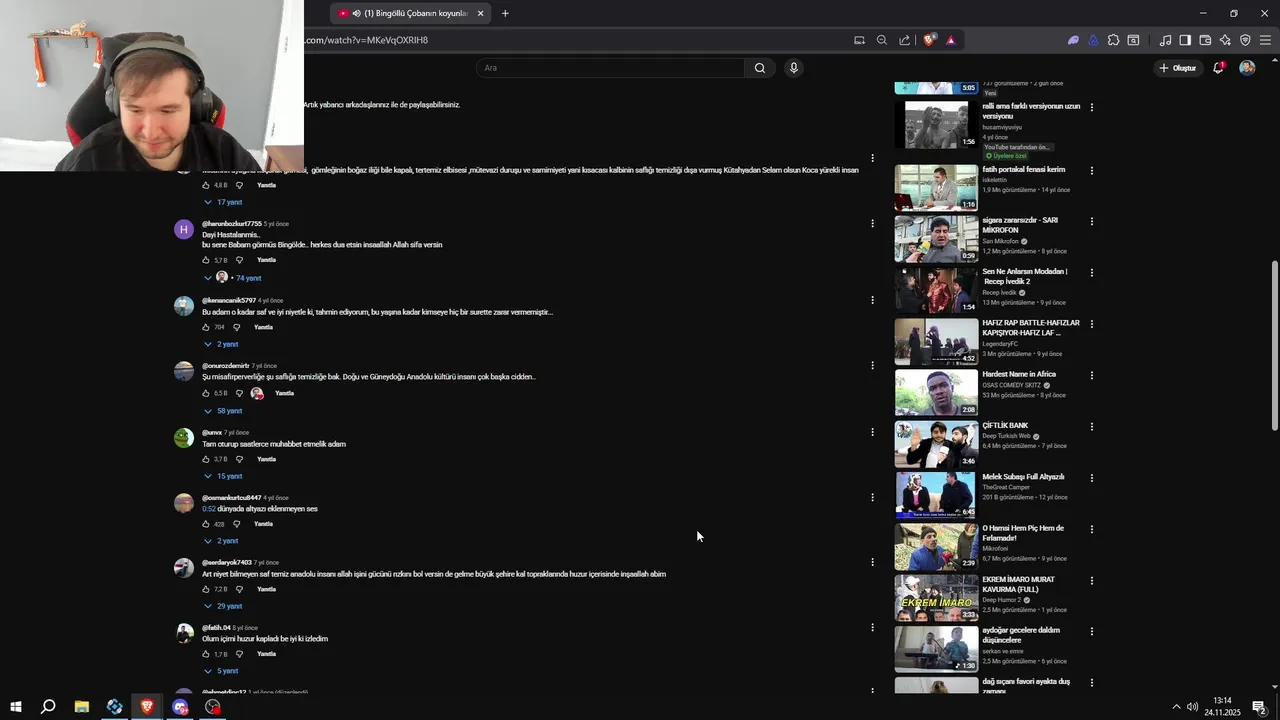1280x720 pixels.
Task: Expand the 74 yanıt replies
Action: (232, 278)
